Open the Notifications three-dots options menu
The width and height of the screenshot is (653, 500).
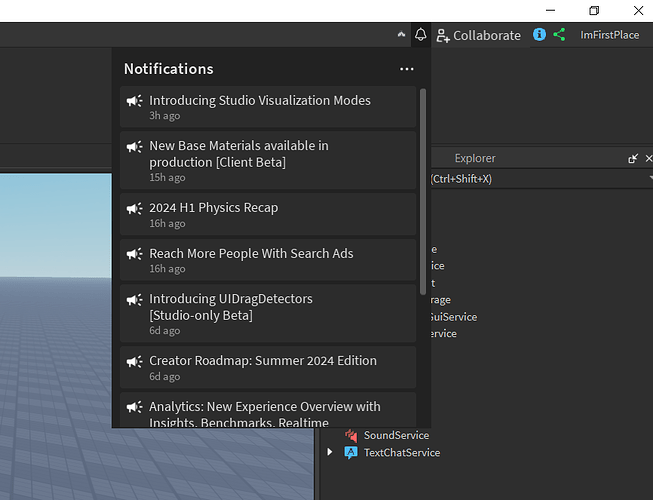click(406, 69)
